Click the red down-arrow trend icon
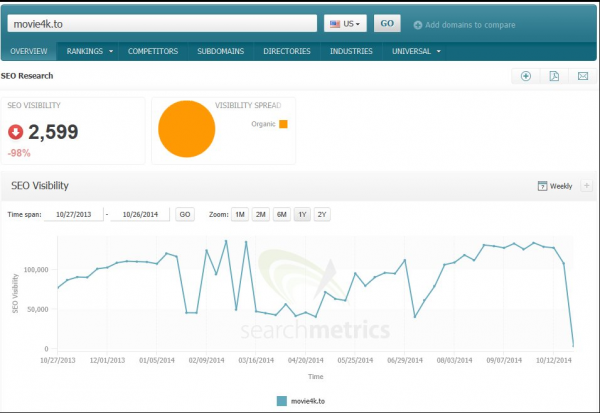This screenshot has height=413, width=600. pyautogui.click(x=16, y=132)
